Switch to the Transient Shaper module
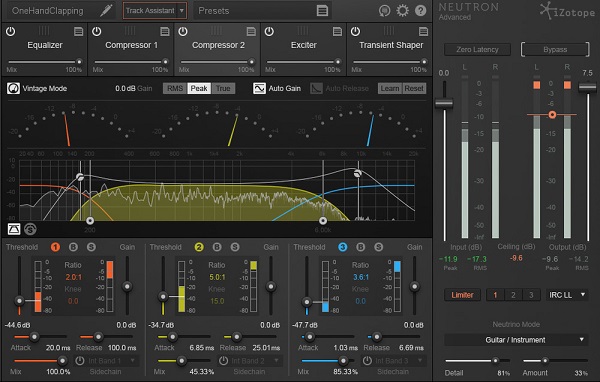This screenshot has width=600, height=382. (391, 45)
